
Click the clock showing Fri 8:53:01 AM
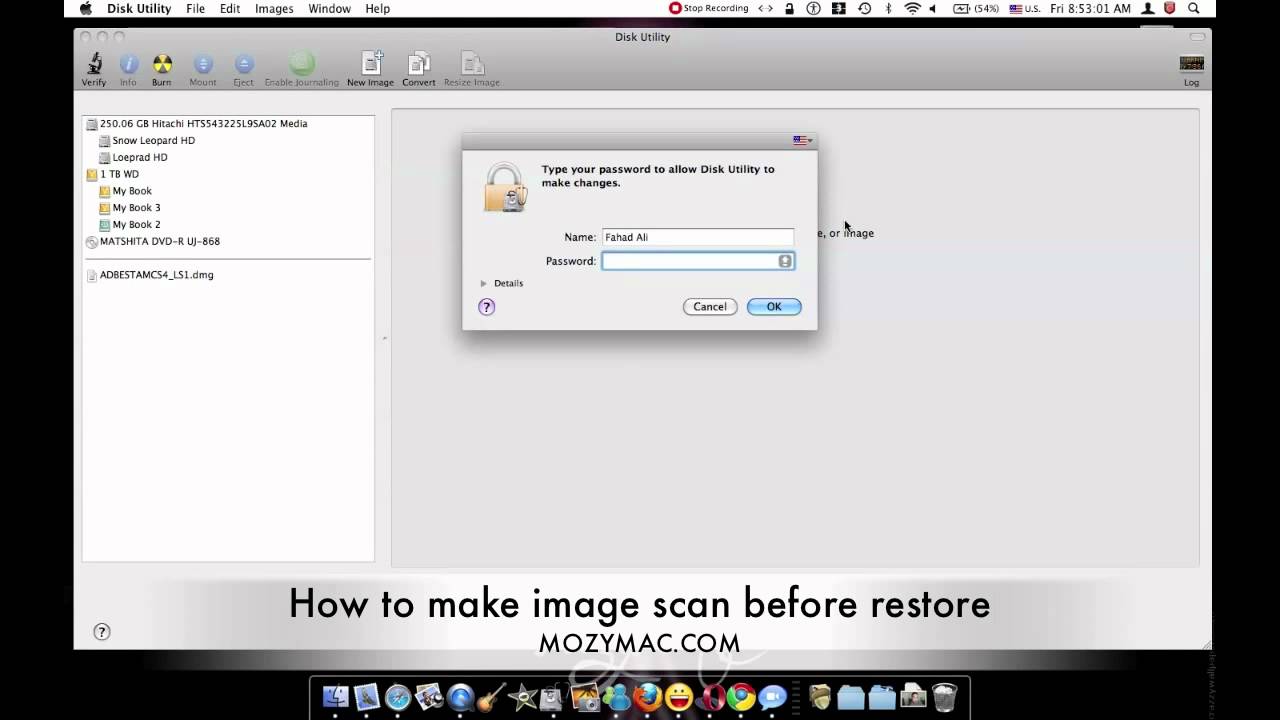pos(1090,8)
